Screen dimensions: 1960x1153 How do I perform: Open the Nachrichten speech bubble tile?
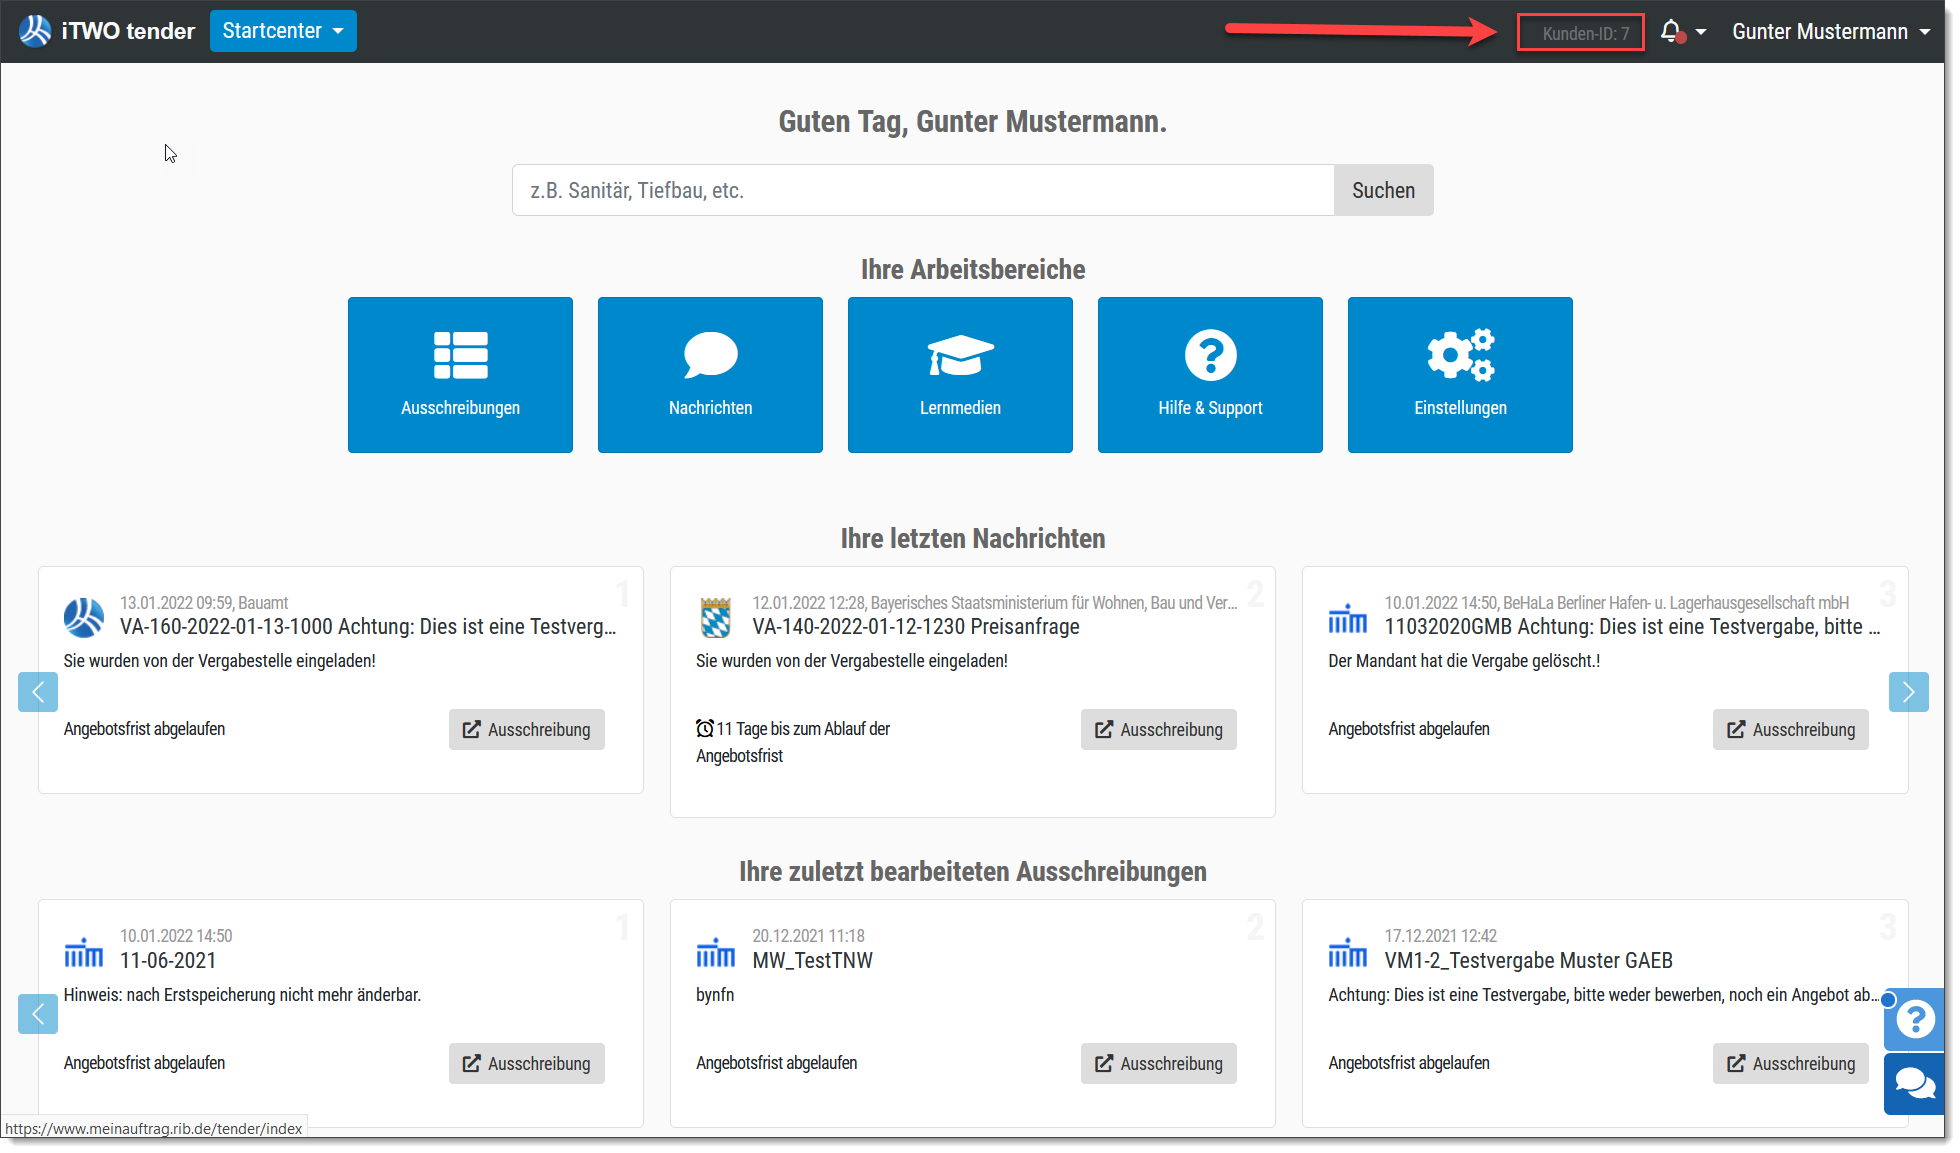pos(710,375)
